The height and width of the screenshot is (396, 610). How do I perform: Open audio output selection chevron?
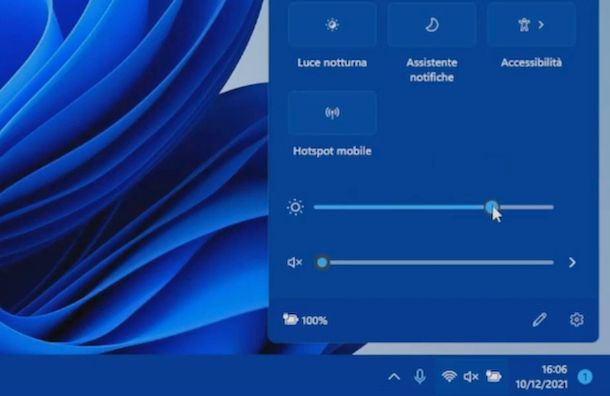pos(572,263)
